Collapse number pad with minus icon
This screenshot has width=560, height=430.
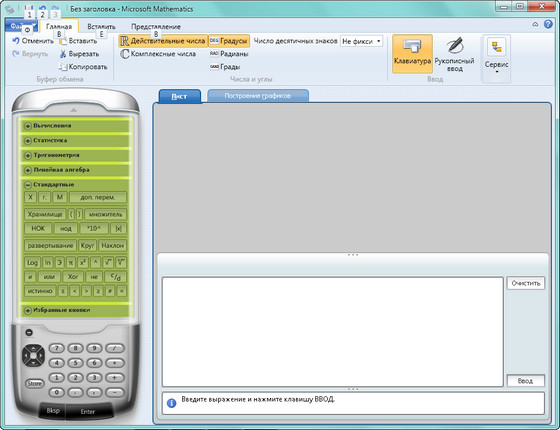pos(29,333)
